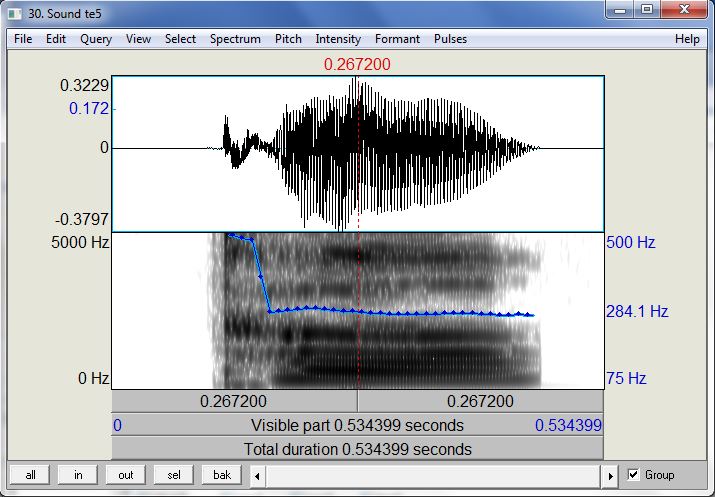Click the -0.3797 amplitude minimum label
This screenshot has width=715, height=497.
tap(82, 219)
